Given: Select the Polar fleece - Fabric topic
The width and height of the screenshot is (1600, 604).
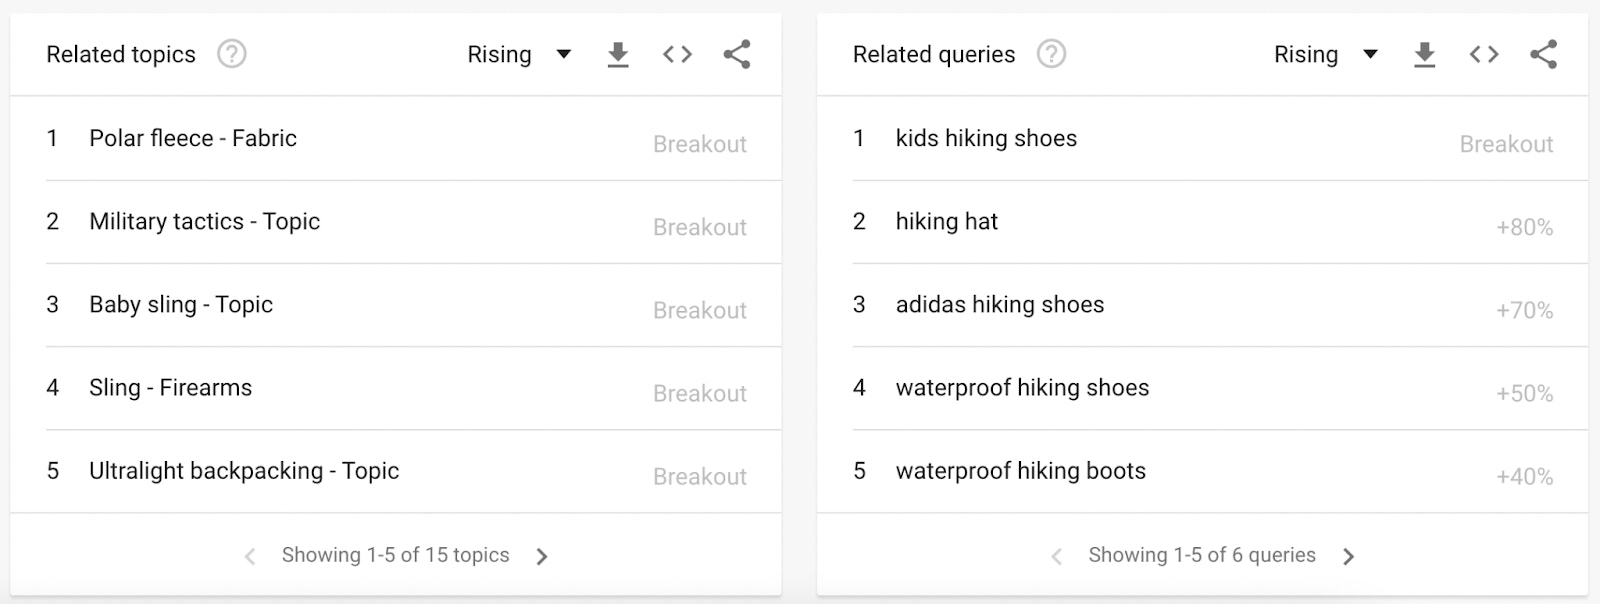Looking at the screenshot, I should point(192,139).
